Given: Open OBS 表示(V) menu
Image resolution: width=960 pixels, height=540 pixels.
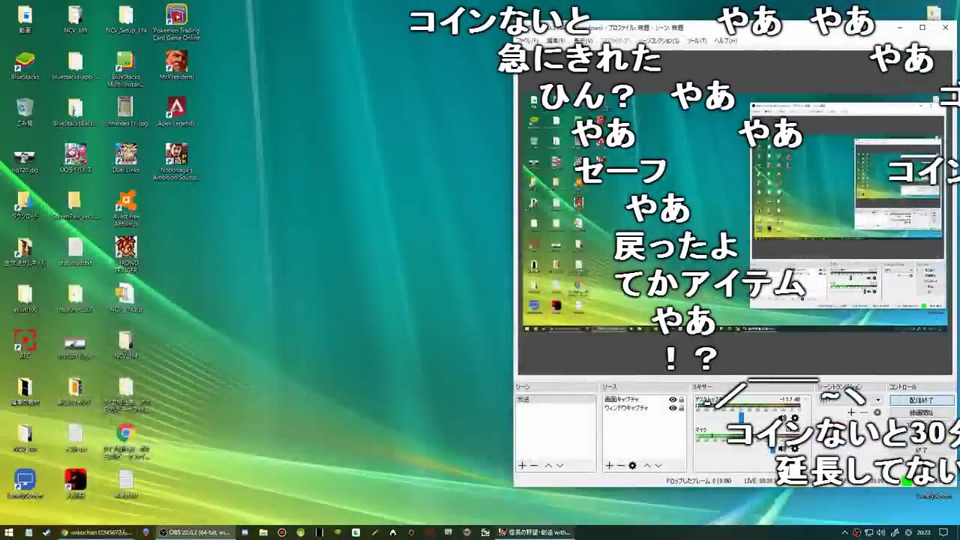Looking at the screenshot, I should 583,40.
